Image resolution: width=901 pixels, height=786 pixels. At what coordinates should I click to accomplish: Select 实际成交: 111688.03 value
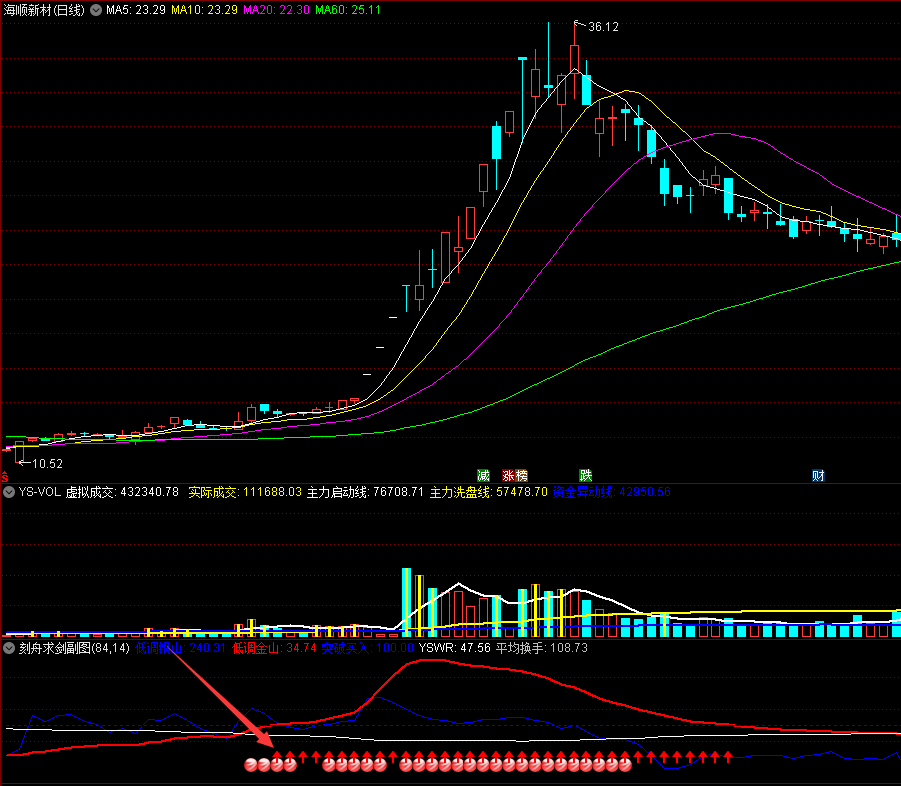(245, 492)
